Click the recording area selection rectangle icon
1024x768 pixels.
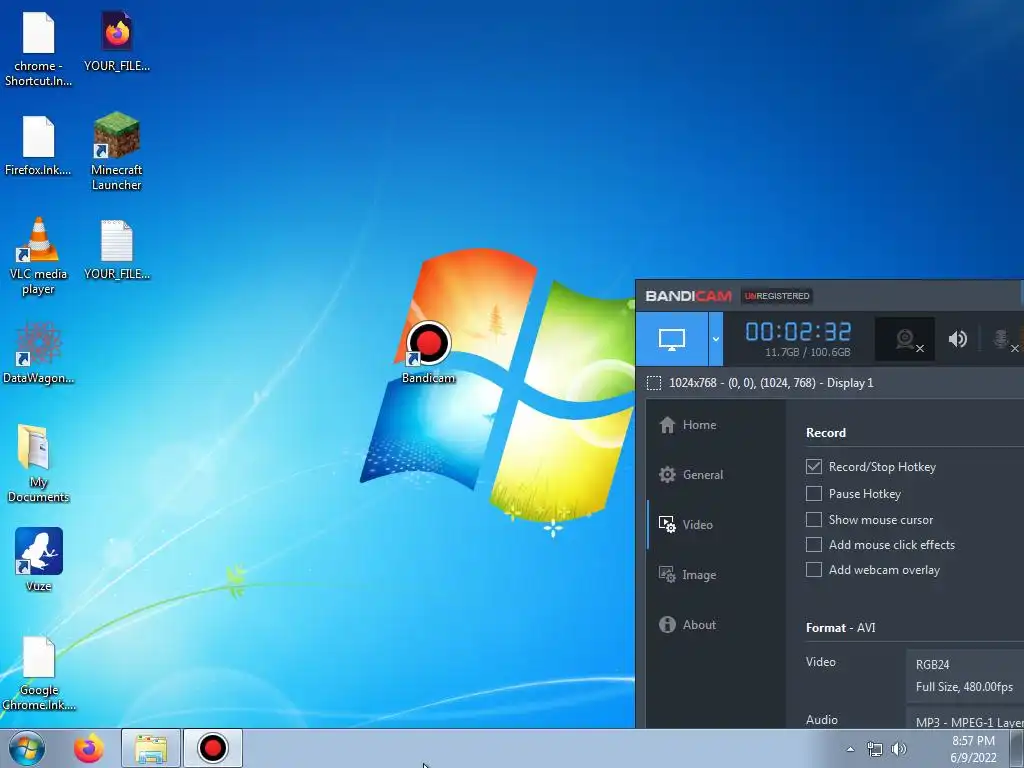pyautogui.click(x=654, y=383)
